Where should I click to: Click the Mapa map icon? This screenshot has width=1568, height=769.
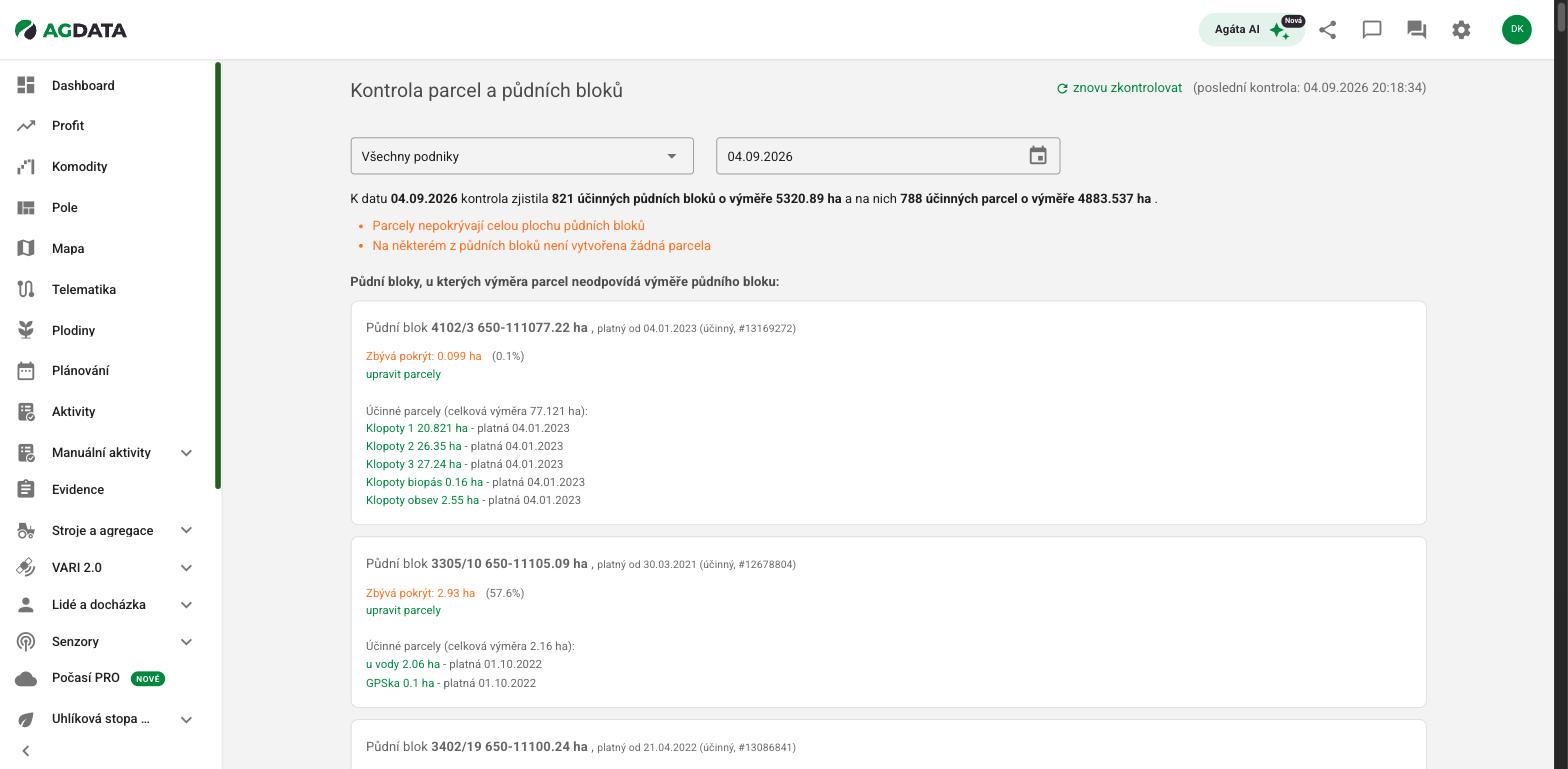point(26,248)
